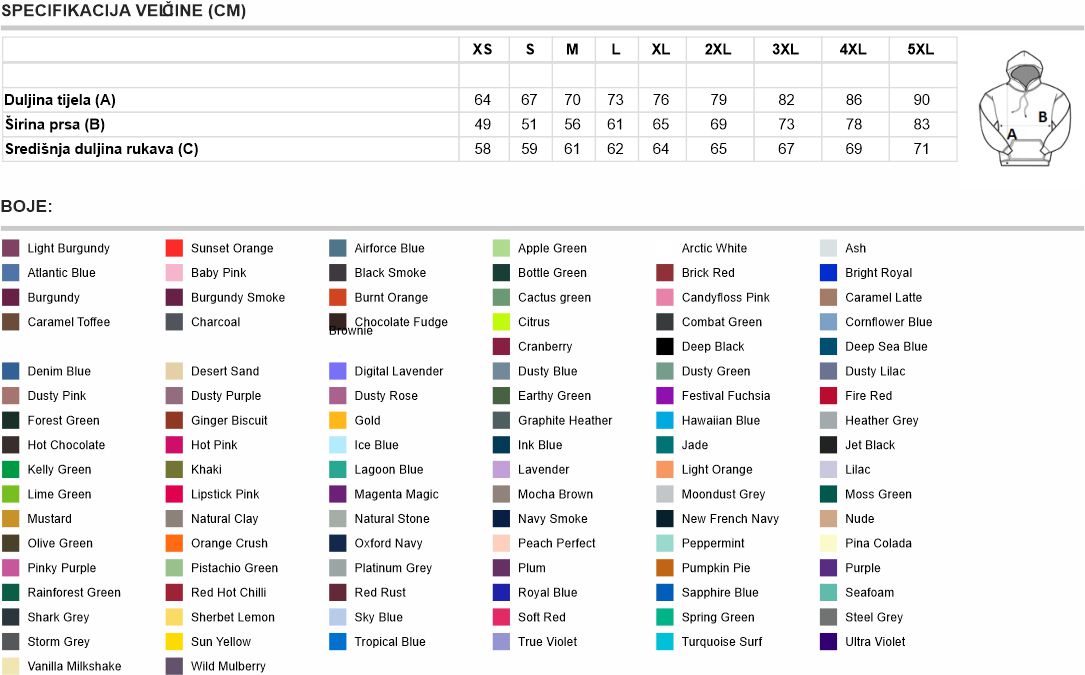Select the XS size column header
Image resolution: width=1085 pixels, height=675 pixels.
click(x=483, y=50)
